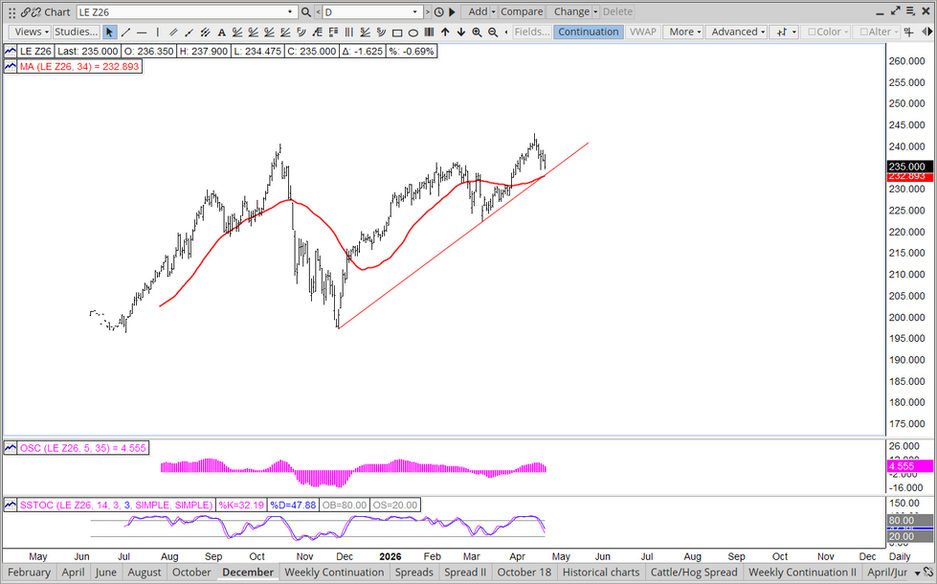Click the SSTOC (LE Z26, 14, 3, 3) label
The image size is (937, 584).
pyautogui.click(x=116, y=505)
